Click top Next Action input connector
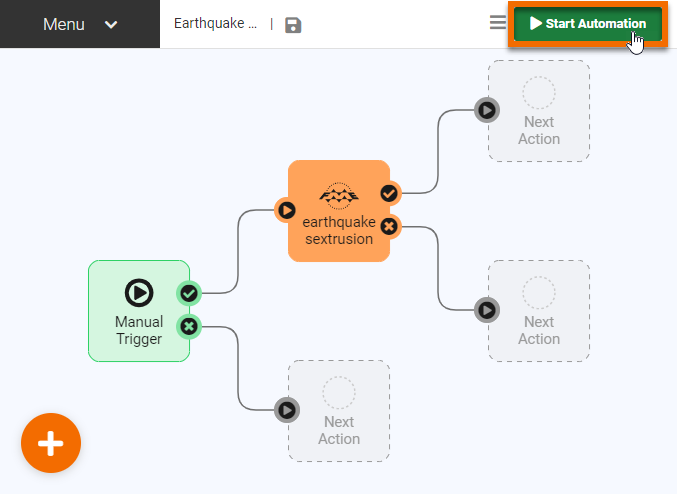Screen dimensions: 677x494 tap(486, 110)
